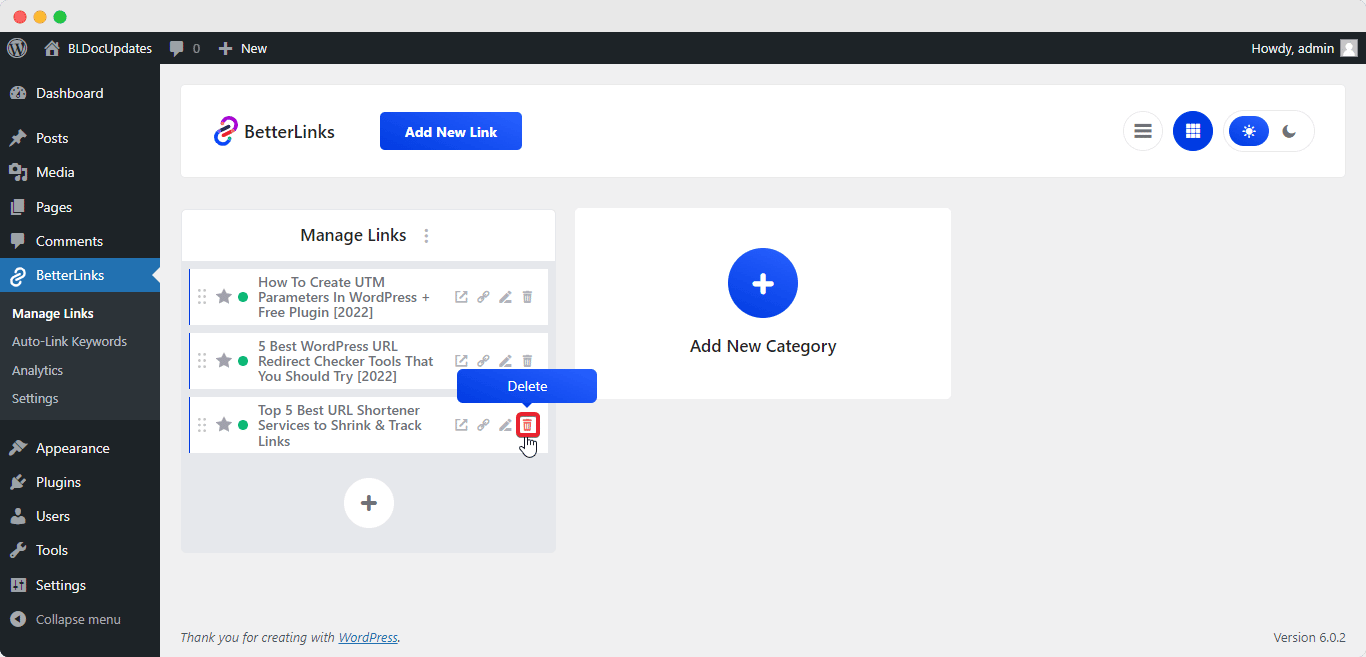
Task: Open the Analytics section of BetterLinks
Action: coord(37,370)
